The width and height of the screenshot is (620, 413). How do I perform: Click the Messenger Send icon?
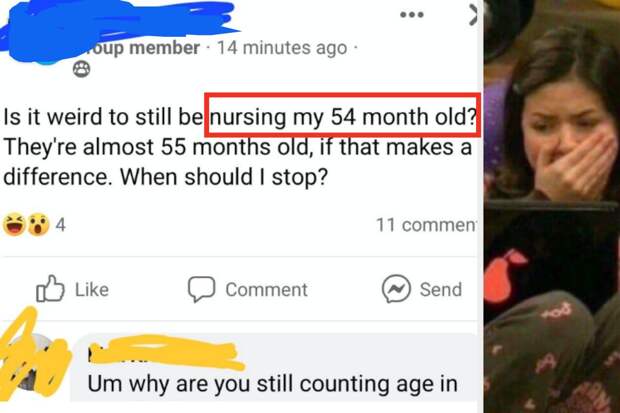tap(396, 289)
